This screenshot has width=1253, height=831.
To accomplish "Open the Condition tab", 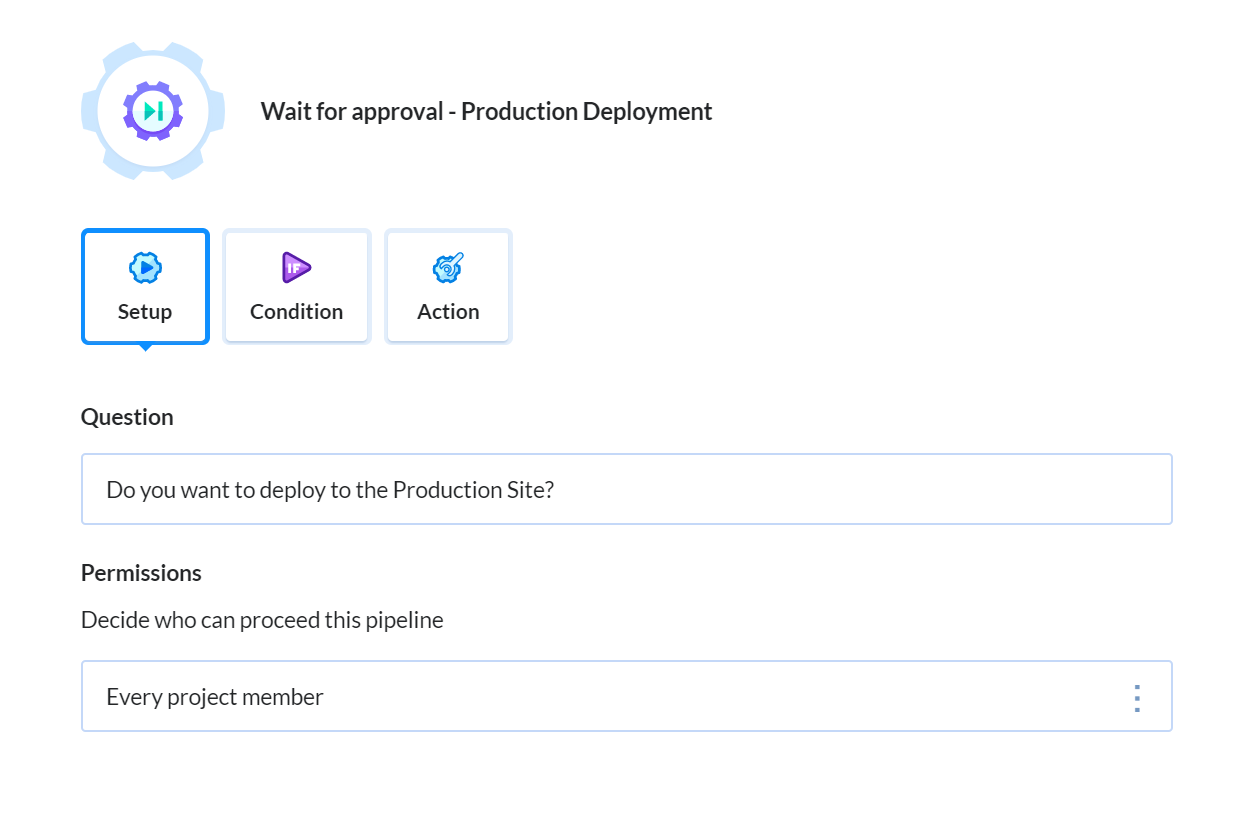I will 297,287.
